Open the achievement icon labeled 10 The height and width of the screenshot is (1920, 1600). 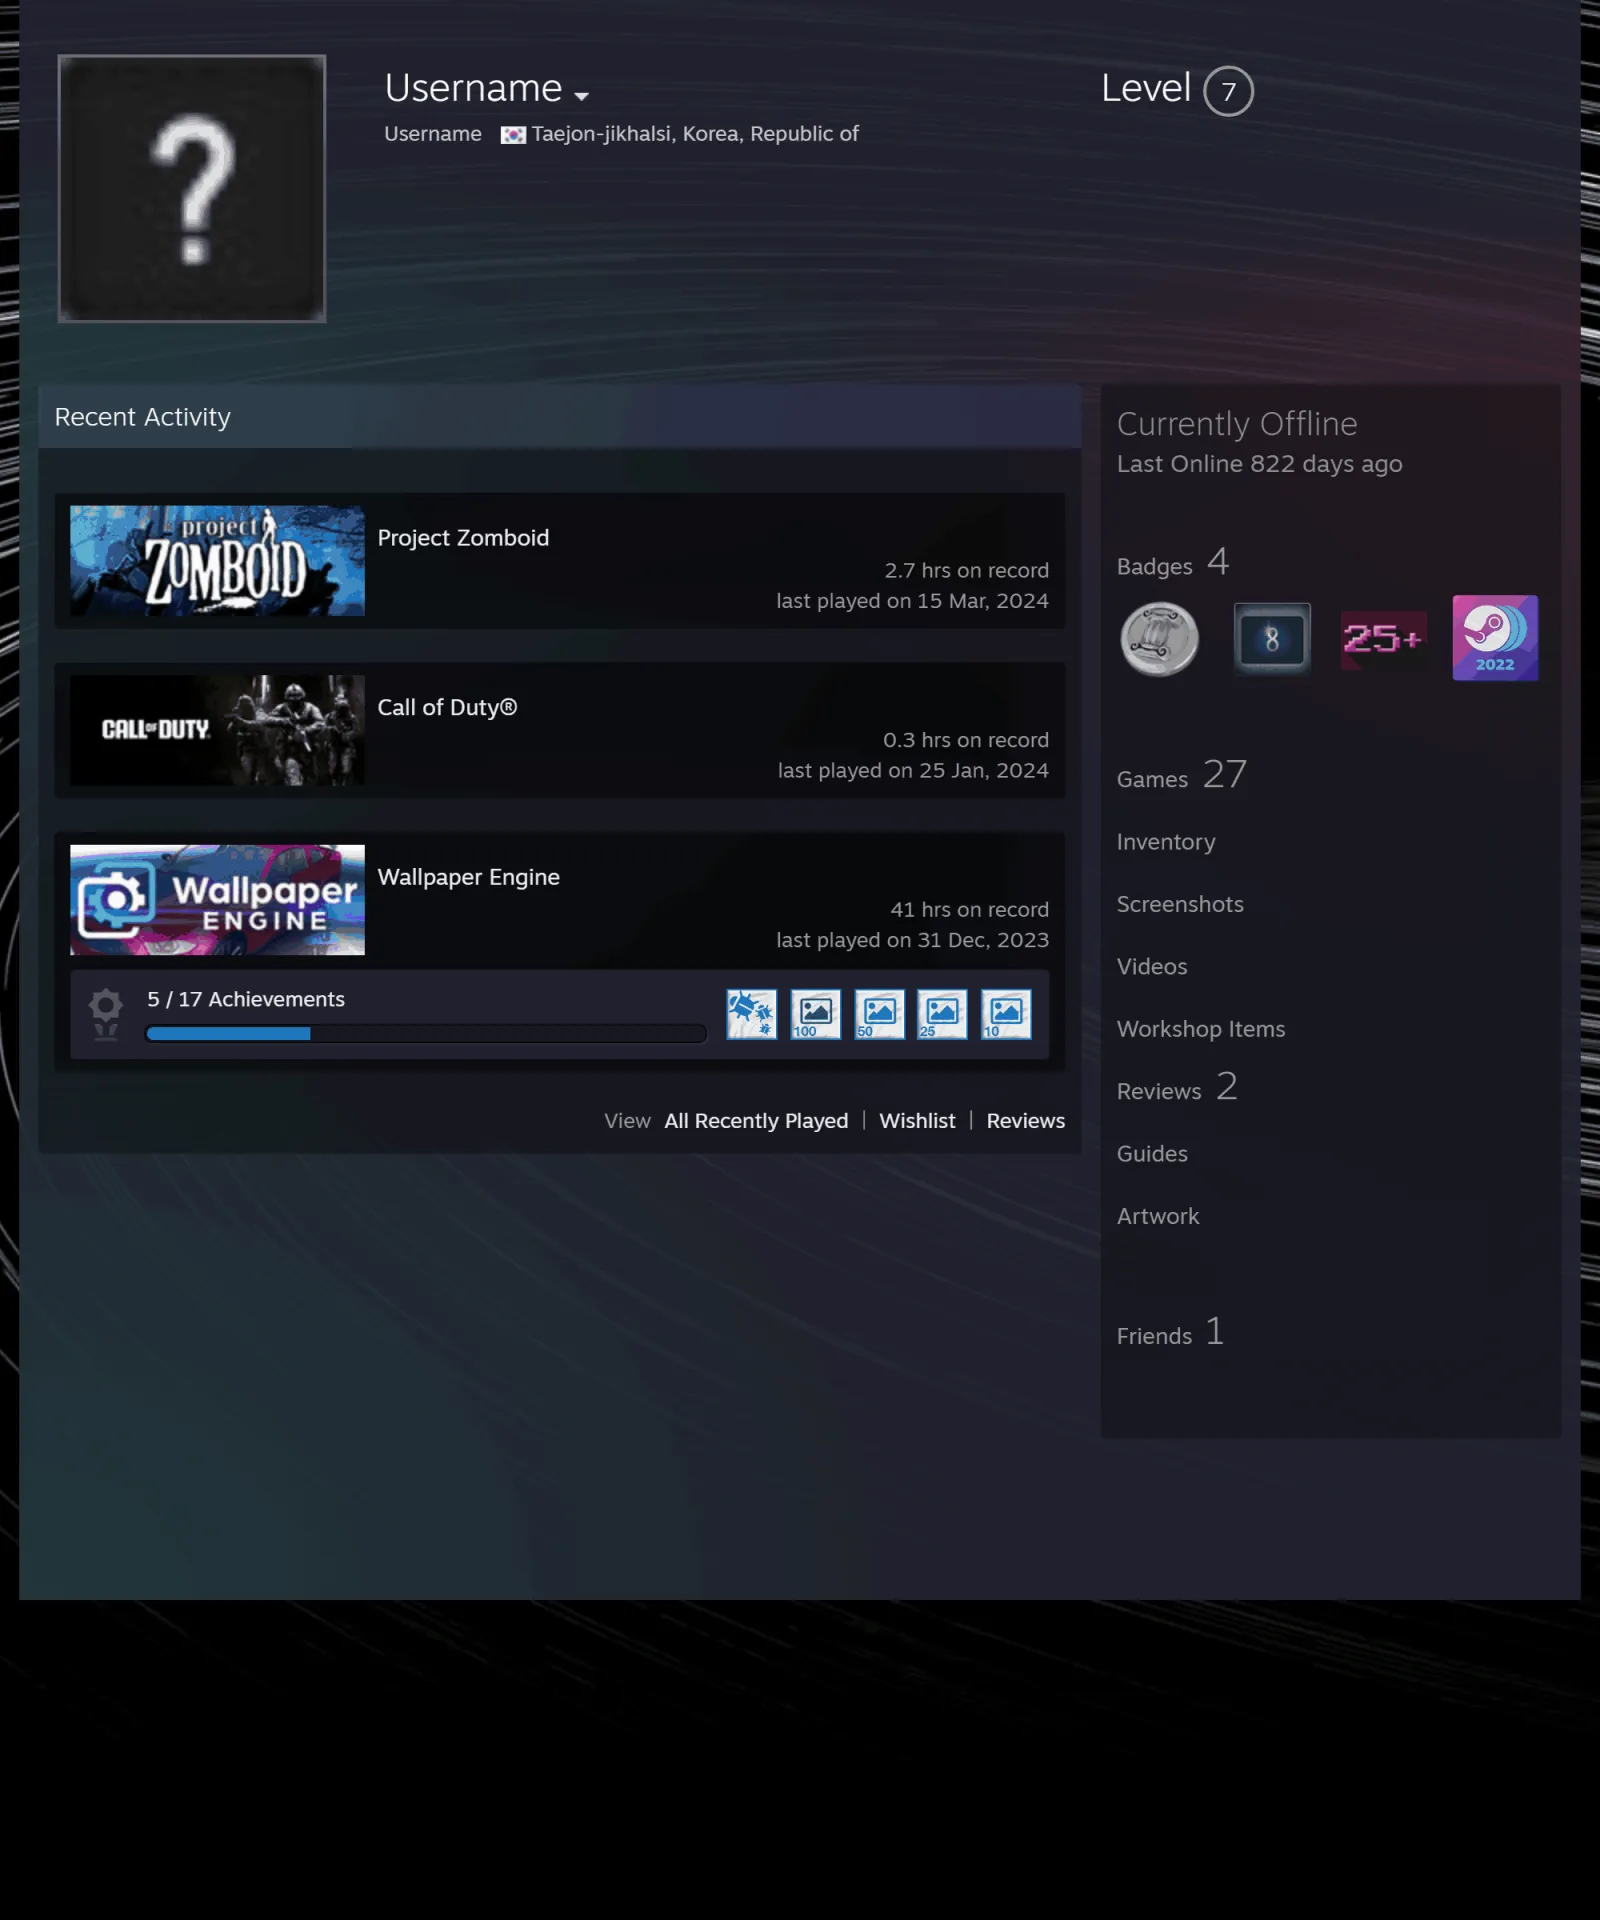pos(1006,1014)
